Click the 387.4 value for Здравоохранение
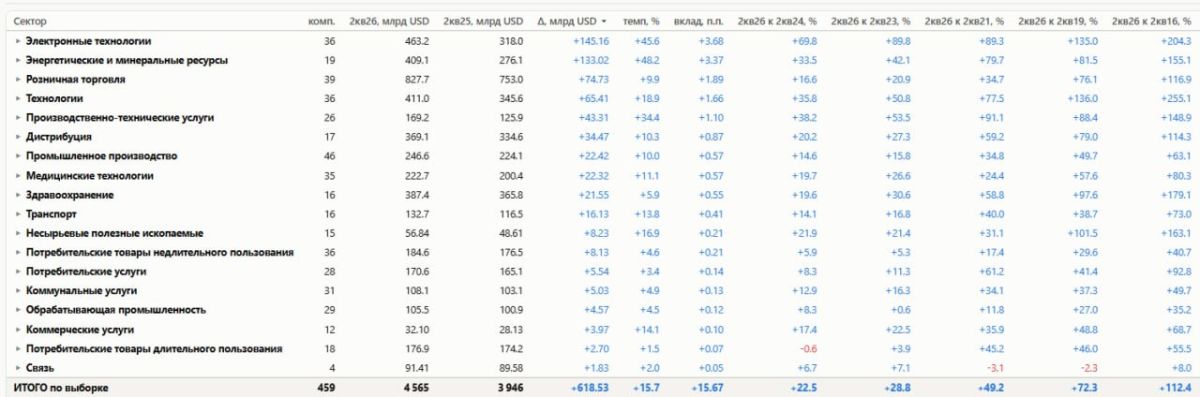The image size is (1200, 397). click(x=417, y=195)
